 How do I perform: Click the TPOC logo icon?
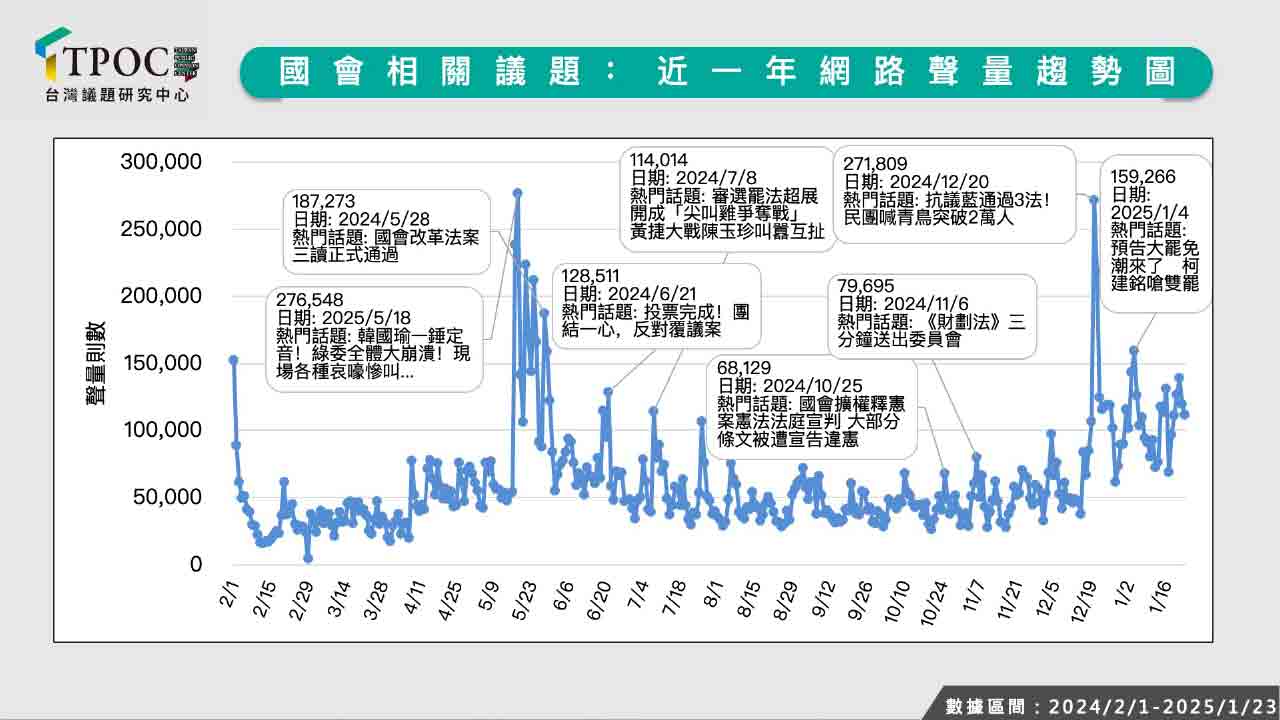pos(52,54)
